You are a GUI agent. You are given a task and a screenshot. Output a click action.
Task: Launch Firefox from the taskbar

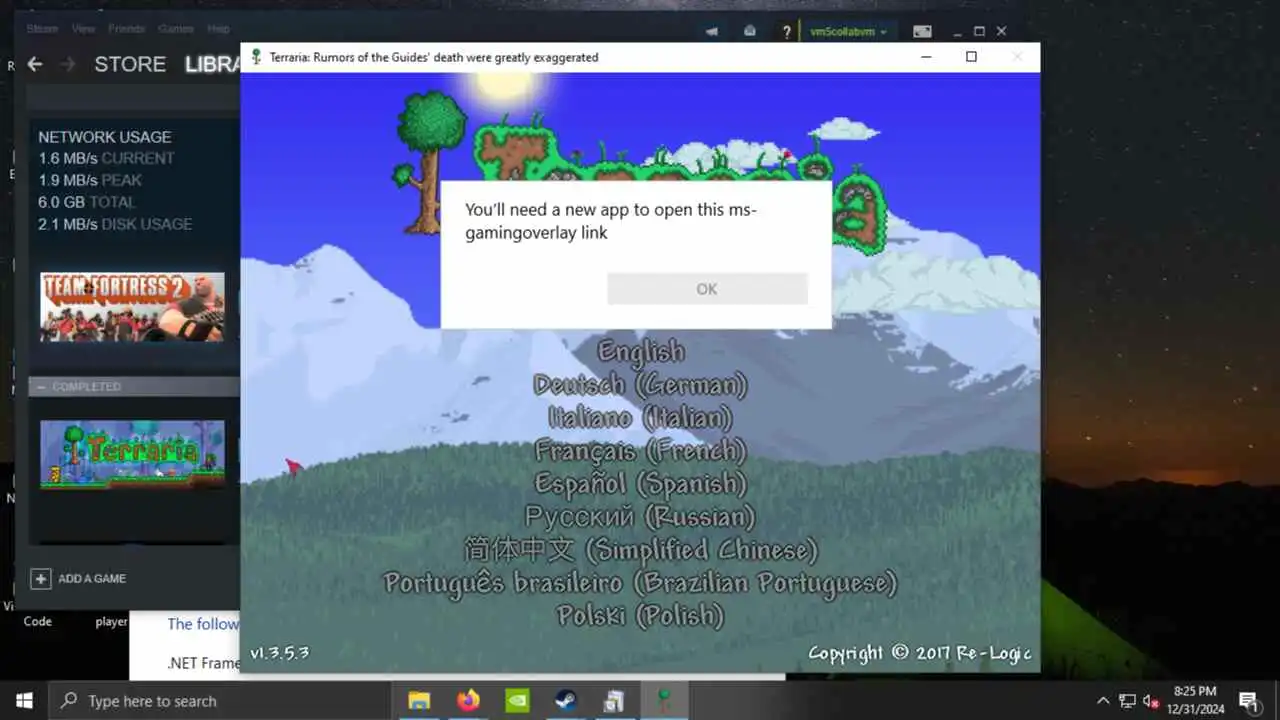tap(468, 701)
